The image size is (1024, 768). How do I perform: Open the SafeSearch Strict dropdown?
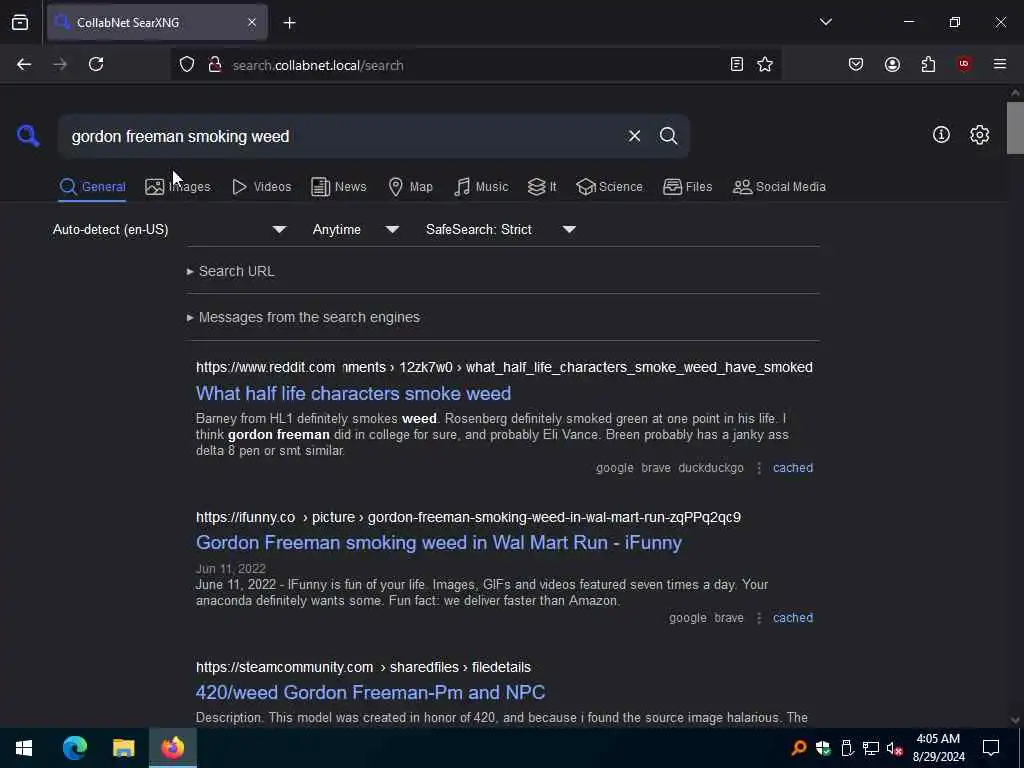501,230
